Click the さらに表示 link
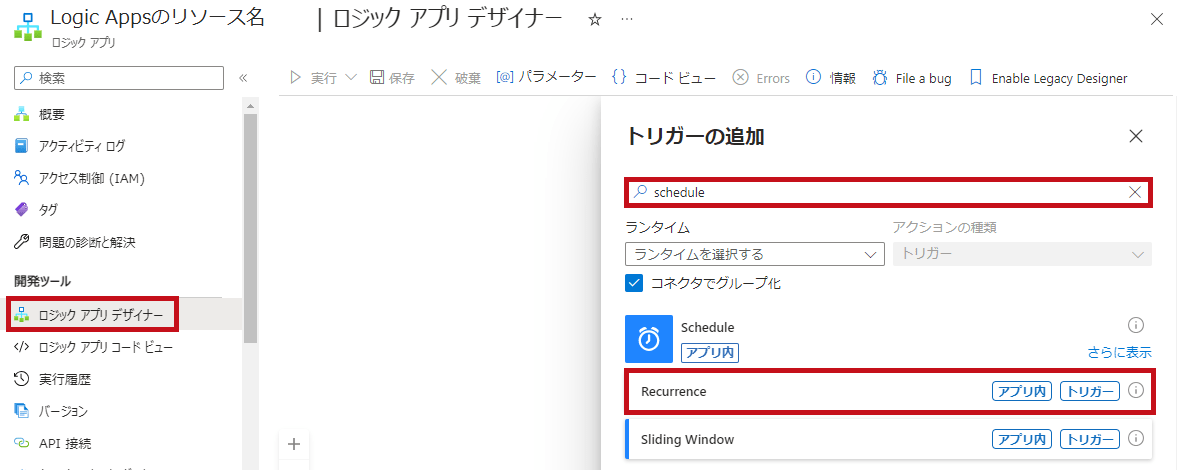Image resolution: width=1177 pixels, height=470 pixels. 1119,352
